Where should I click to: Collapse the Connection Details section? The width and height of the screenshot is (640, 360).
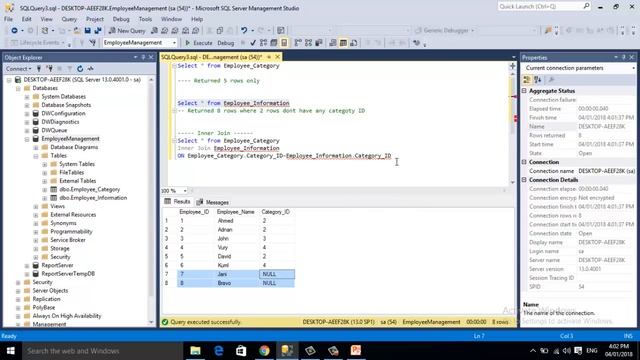point(524,180)
